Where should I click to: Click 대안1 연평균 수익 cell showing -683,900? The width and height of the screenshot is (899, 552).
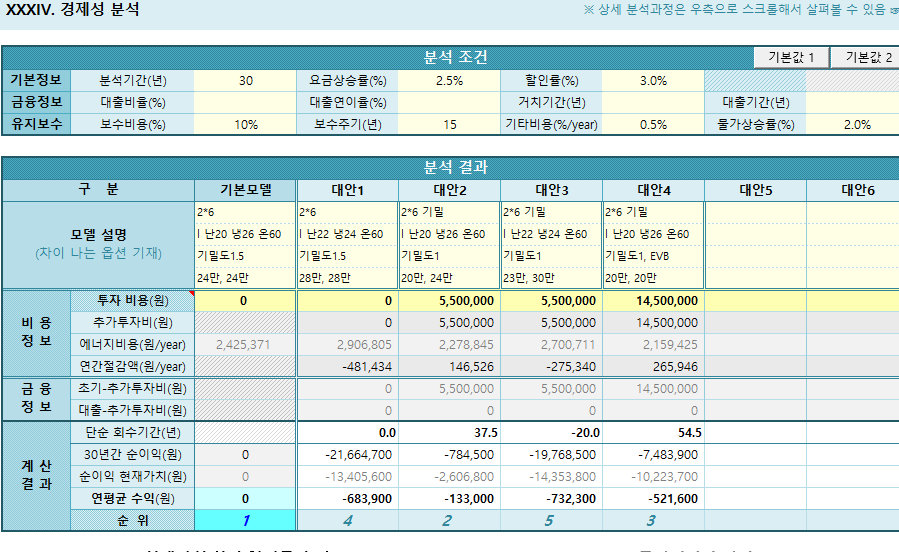click(x=347, y=498)
